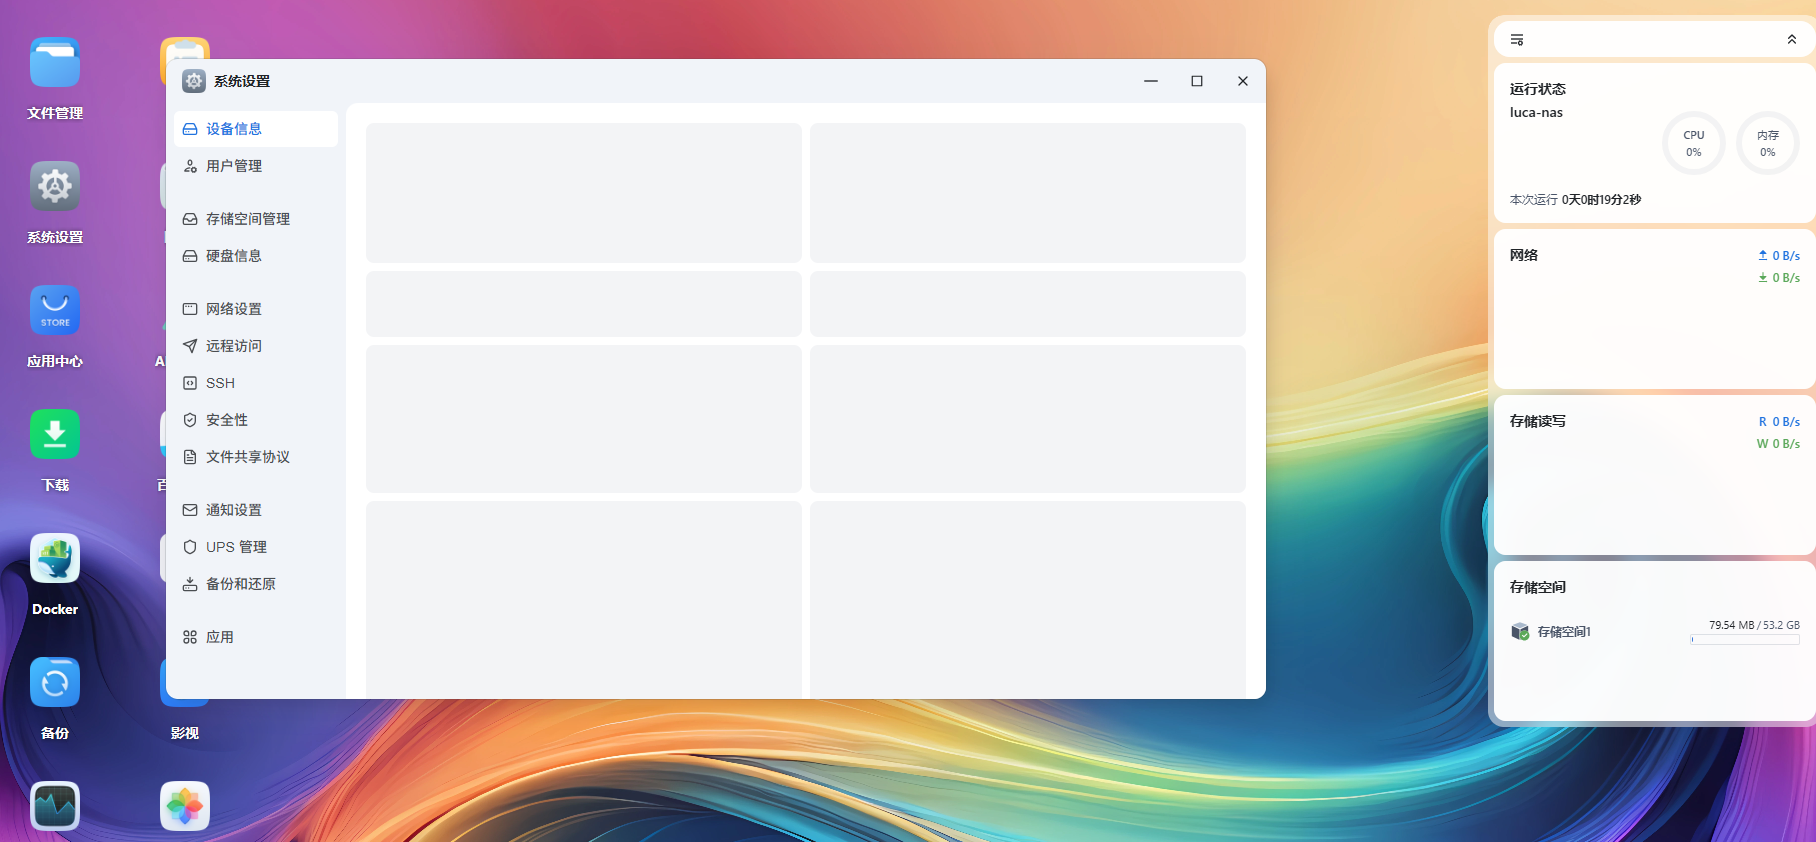Image resolution: width=1816 pixels, height=842 pixels.
Task: Click the CPU usage gauge
Action: pos(1694,143)
